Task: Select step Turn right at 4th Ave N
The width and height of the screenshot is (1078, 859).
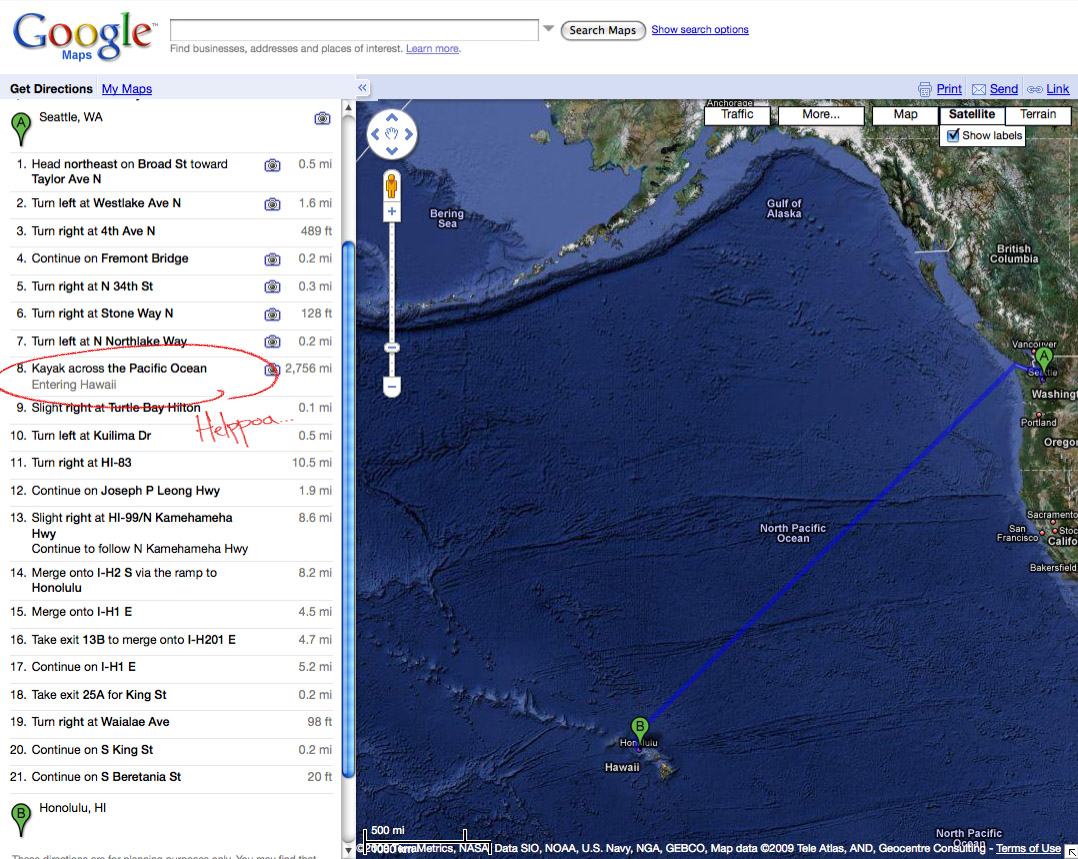Action: tap(171, 232)
